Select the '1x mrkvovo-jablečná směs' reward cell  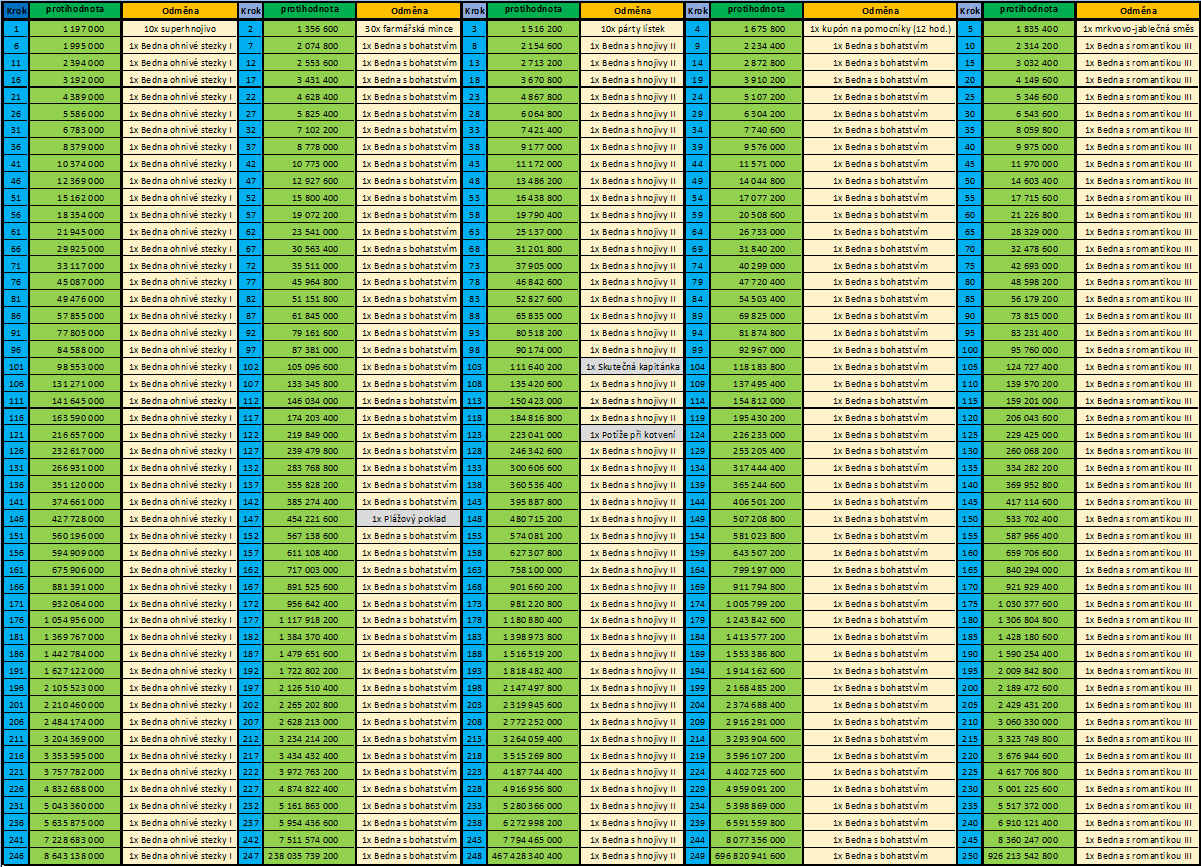pyautogui.click(x=1138, y=29)
